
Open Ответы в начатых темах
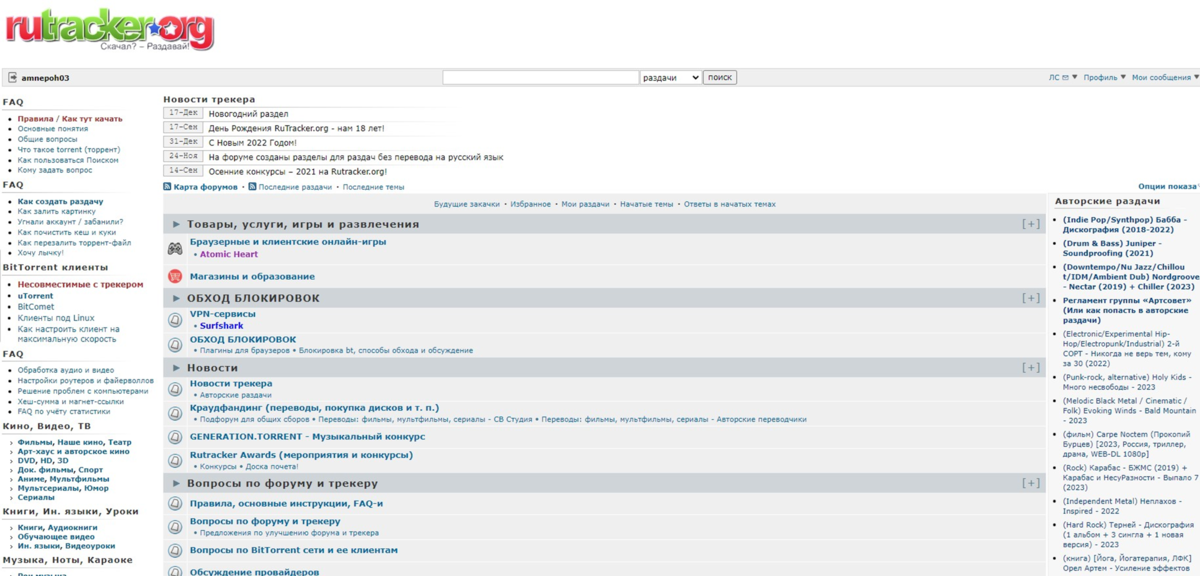(729, 204)
